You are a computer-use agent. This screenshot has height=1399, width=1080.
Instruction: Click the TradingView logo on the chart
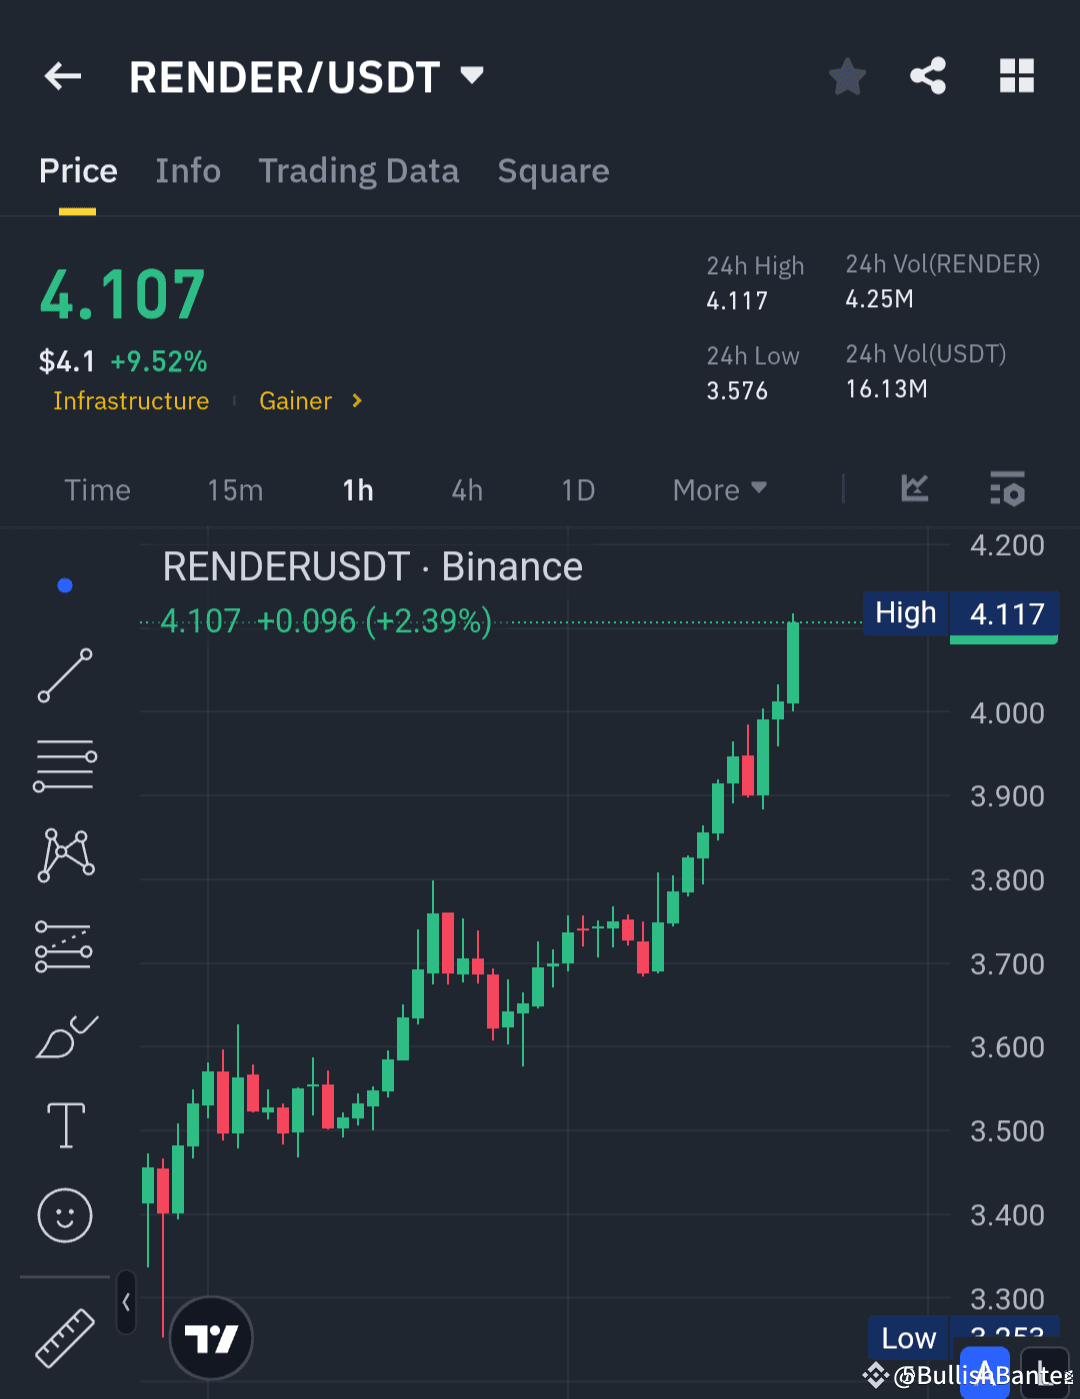click(x=210, y=1337)
